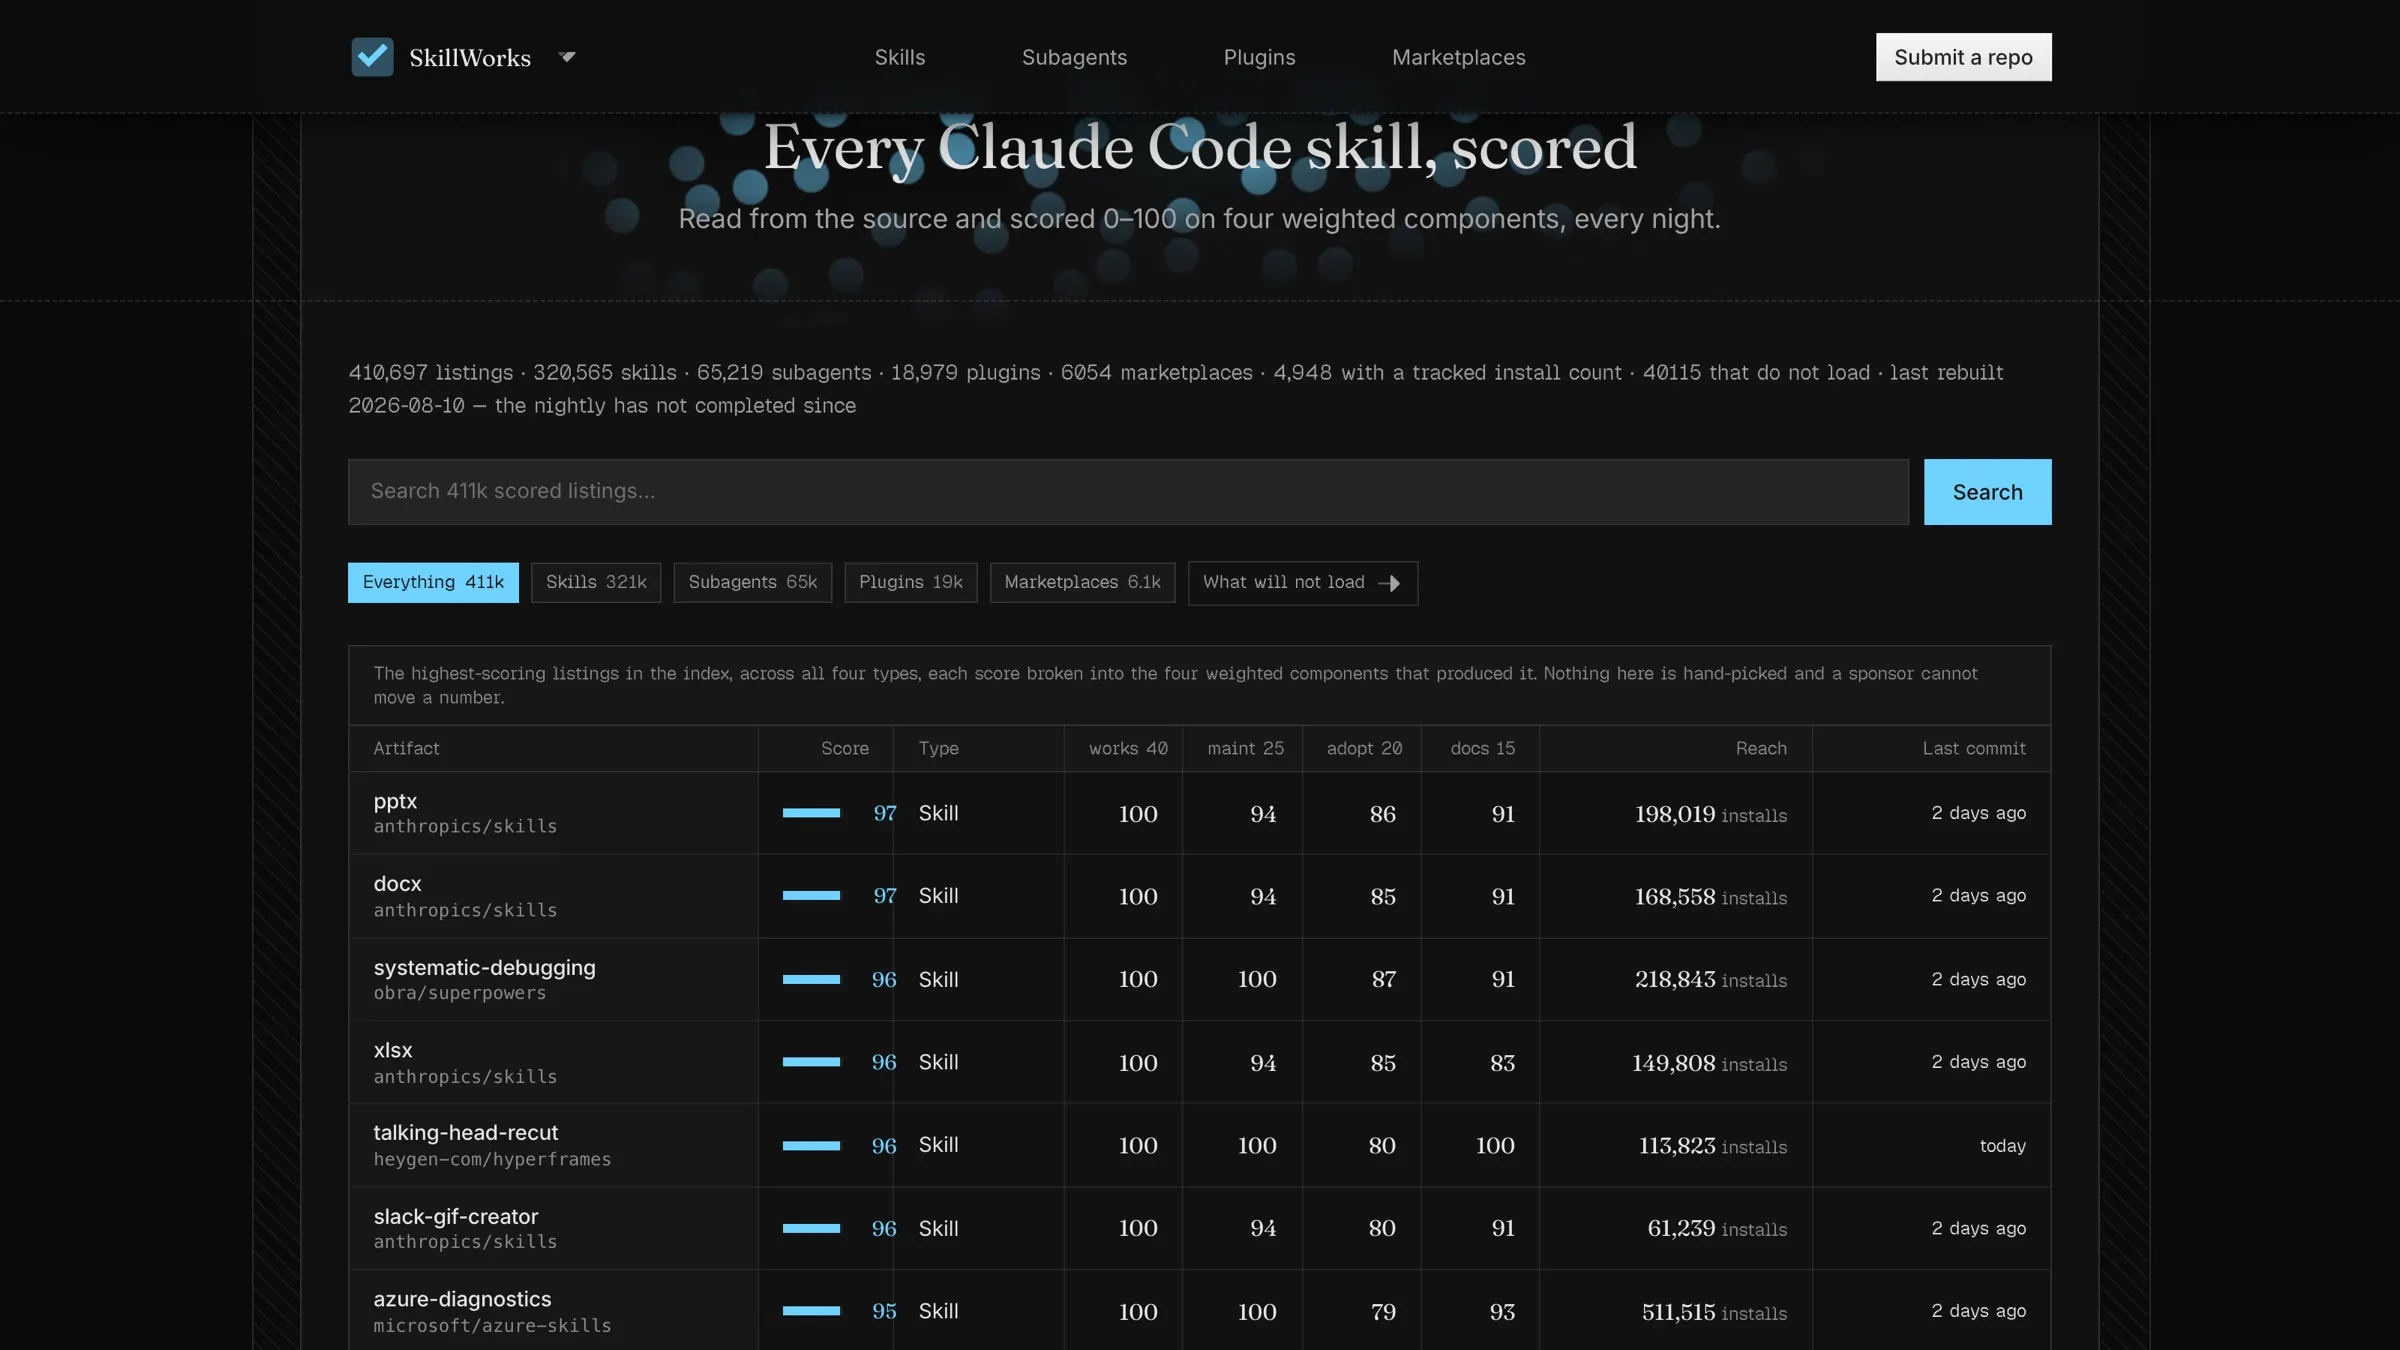Click the score bar for systematic-debugging

point(811,979)
